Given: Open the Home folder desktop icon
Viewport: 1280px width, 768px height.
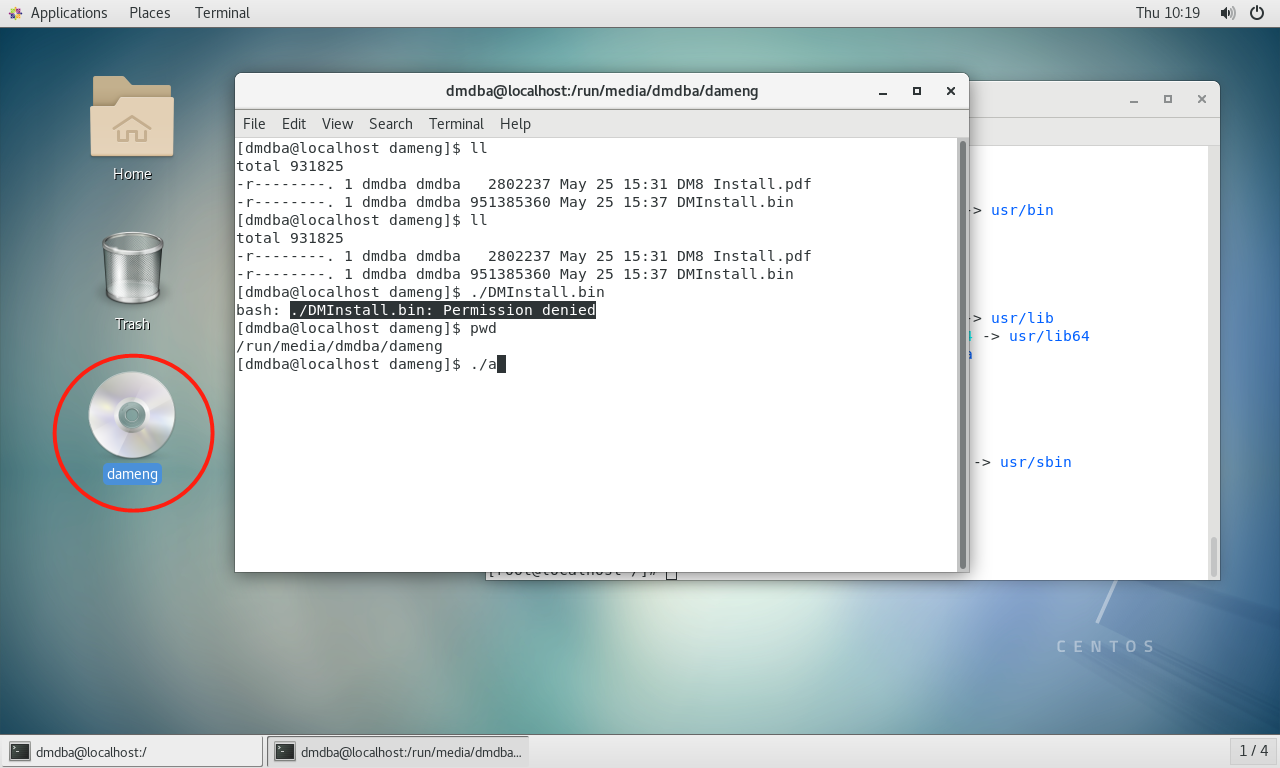Looking at the screenshot, I should click(x=132, y=117).
